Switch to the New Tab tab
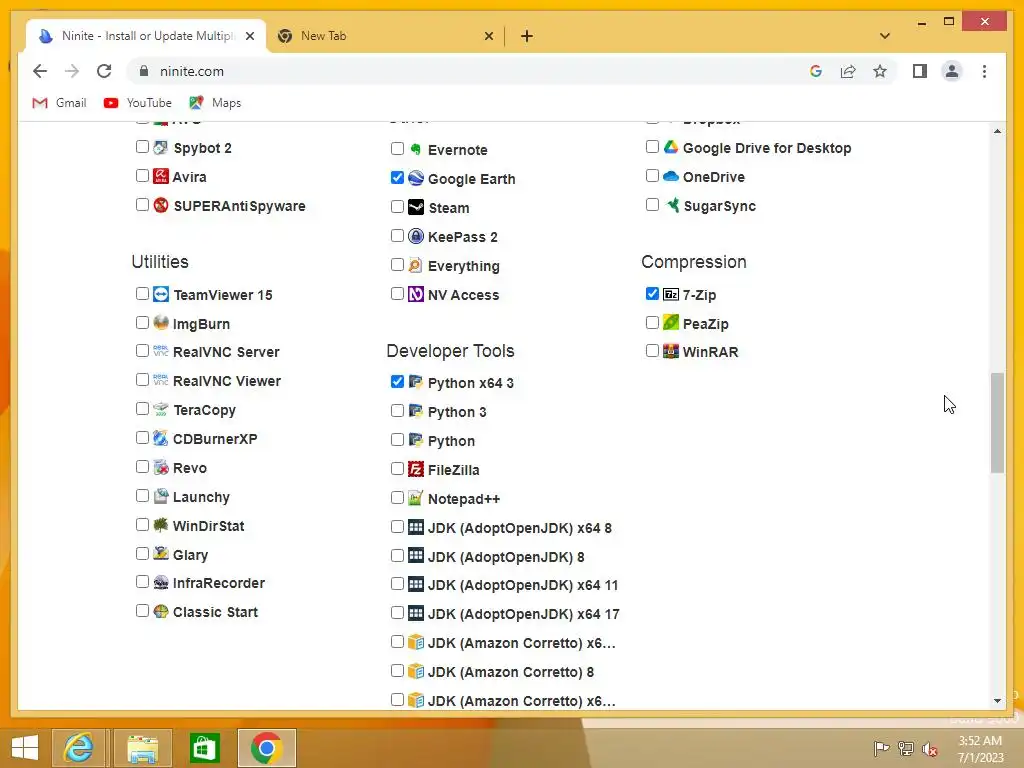 coord(385,36)
